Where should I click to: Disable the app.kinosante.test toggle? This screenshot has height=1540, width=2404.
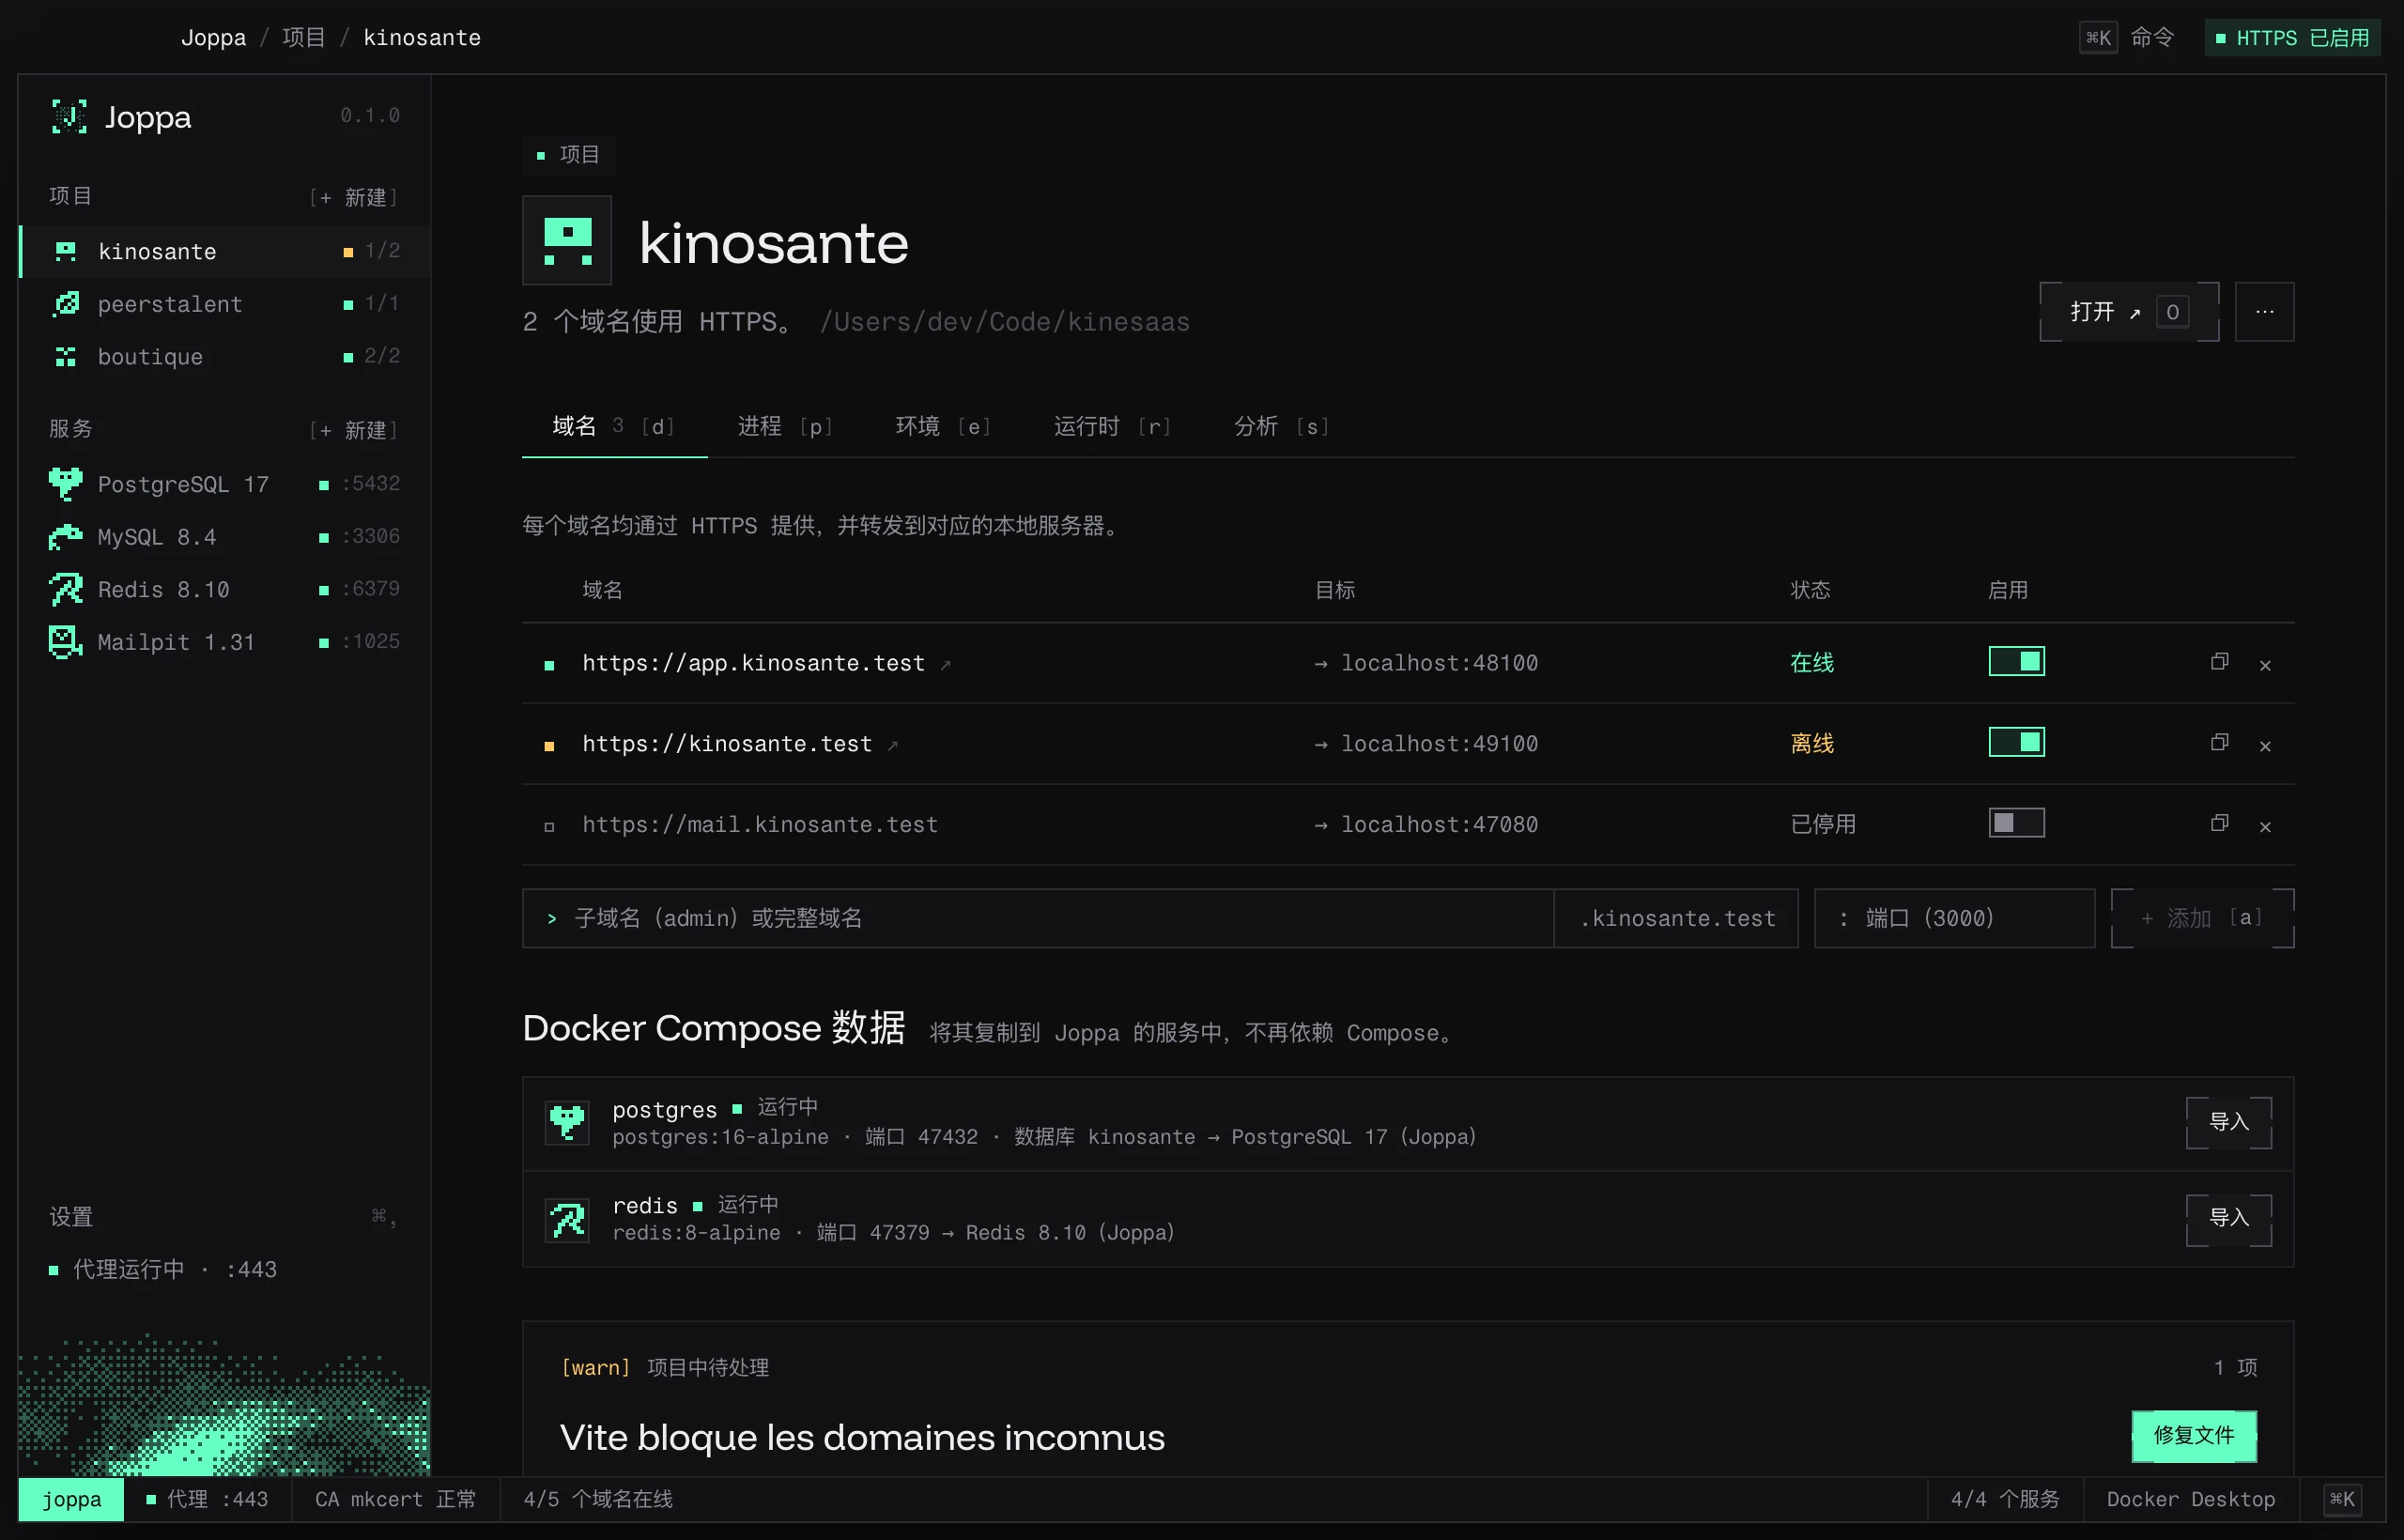[x=2016, y=661]
